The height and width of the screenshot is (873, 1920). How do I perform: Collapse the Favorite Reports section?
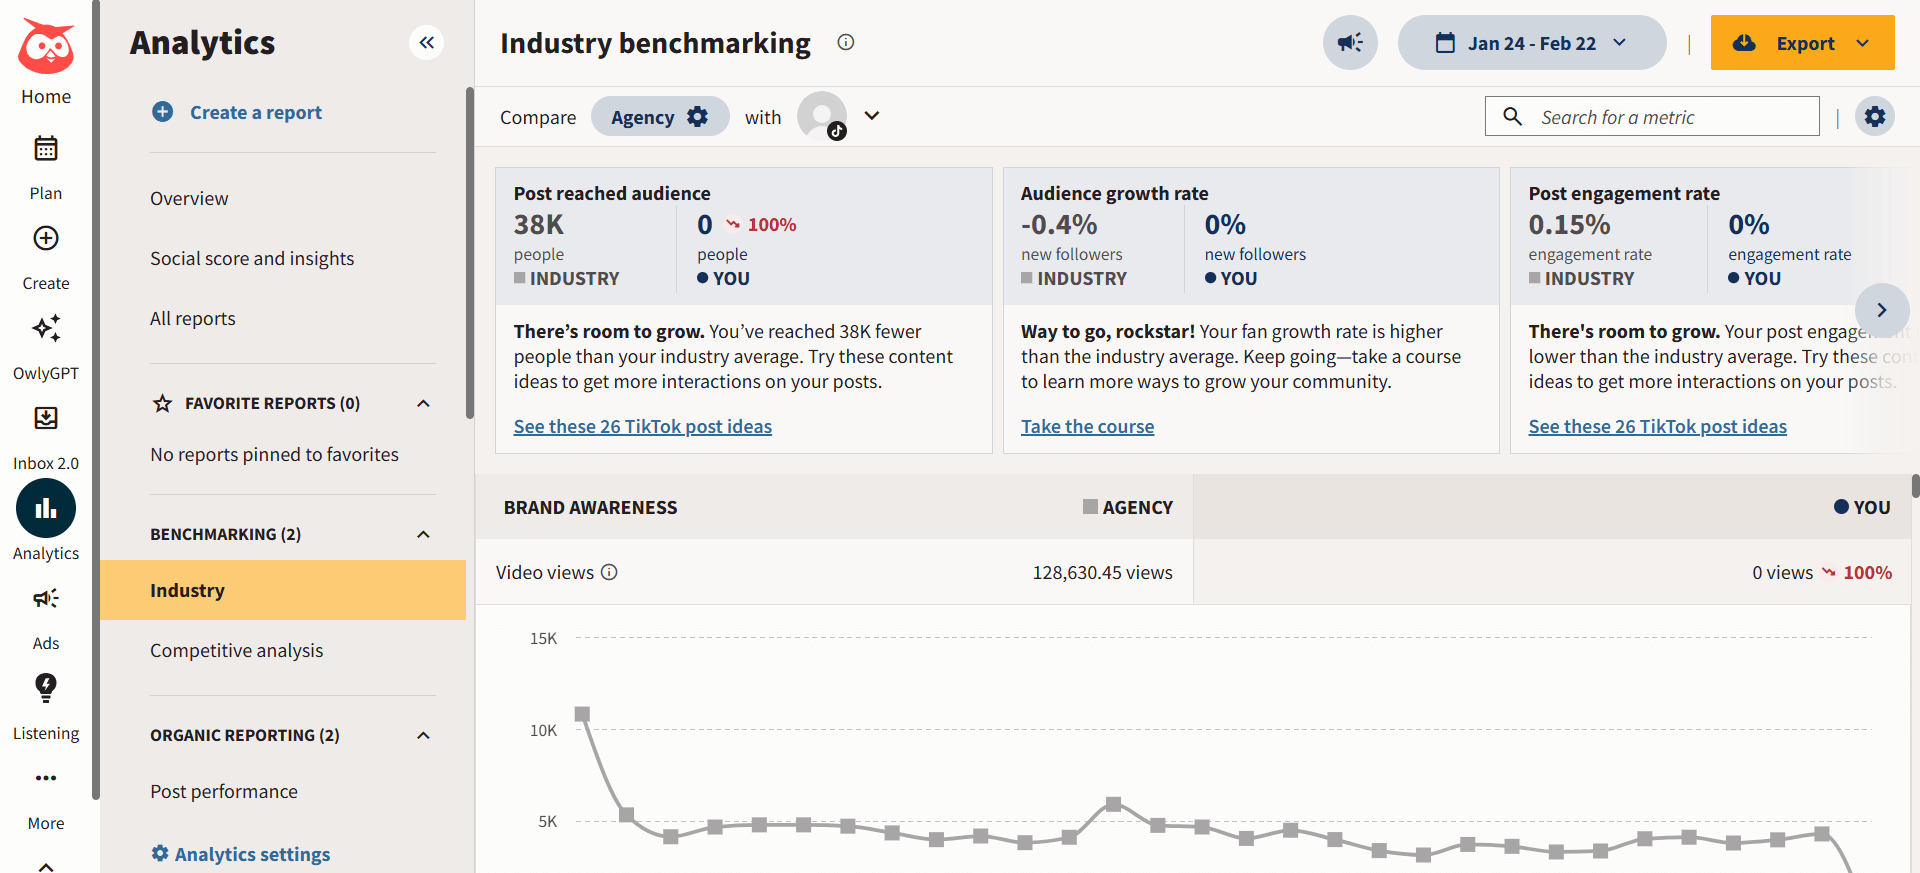point(423,403)
